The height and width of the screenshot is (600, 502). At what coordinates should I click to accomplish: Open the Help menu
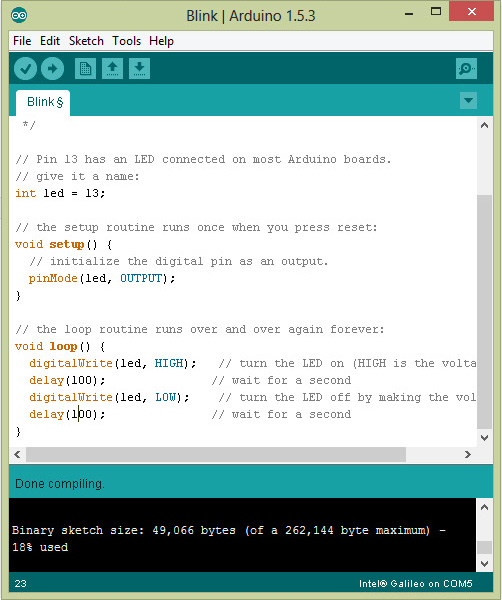click(x=161, y=41)
